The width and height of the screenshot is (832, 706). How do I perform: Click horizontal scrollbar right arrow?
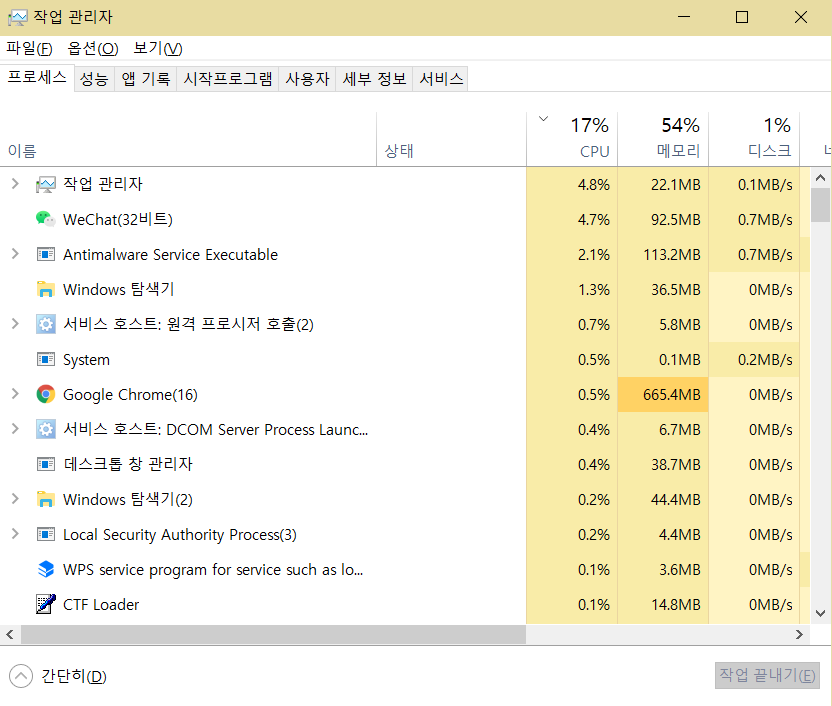point(799,634)
